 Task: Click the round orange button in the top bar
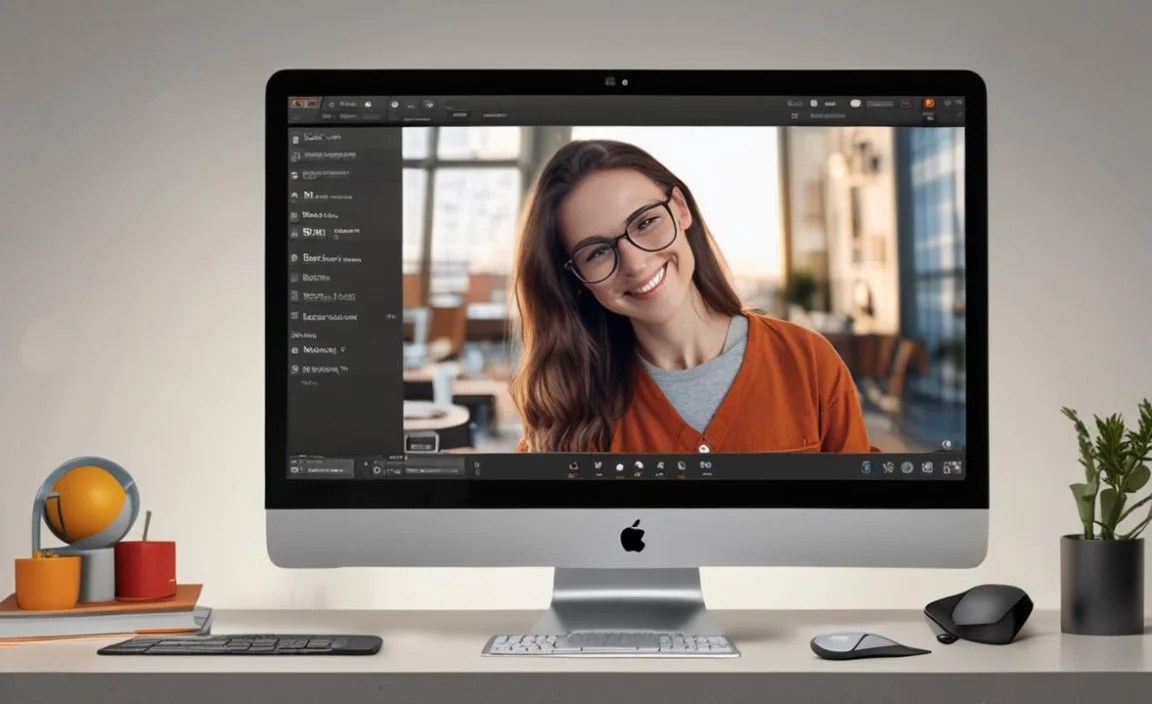coord(929,104)
